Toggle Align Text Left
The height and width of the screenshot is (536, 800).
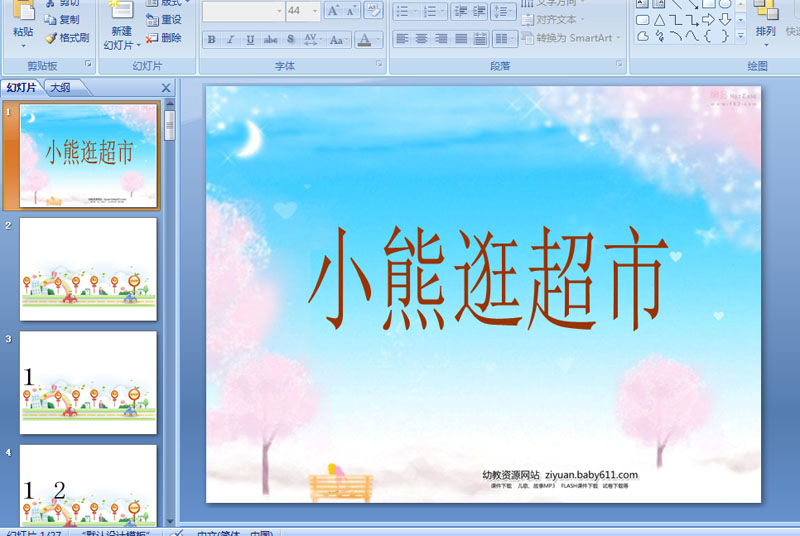click(402, 39)
